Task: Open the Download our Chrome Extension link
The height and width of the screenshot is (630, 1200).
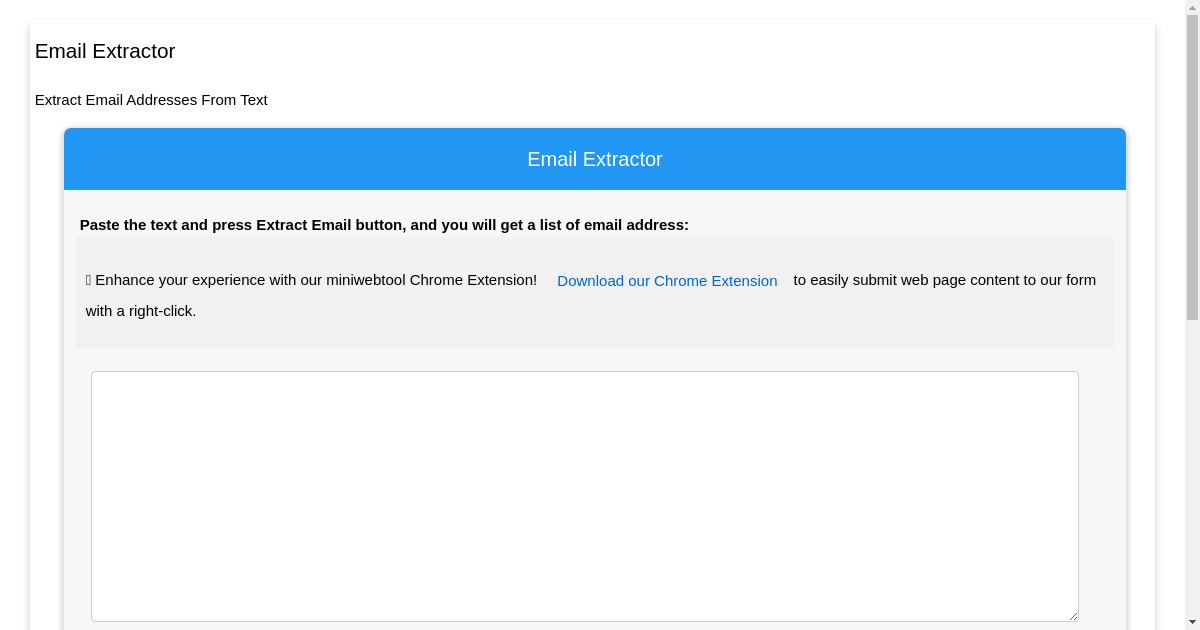Action: (667, 281)
